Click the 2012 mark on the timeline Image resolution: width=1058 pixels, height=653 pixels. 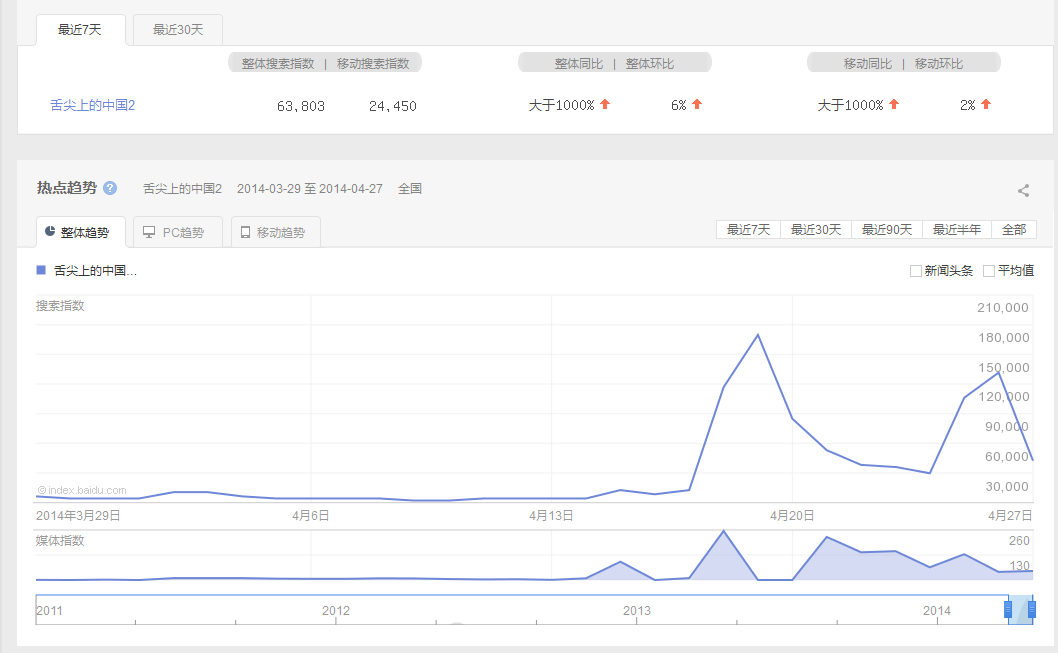pyautogui.click(x=336, y=611)
